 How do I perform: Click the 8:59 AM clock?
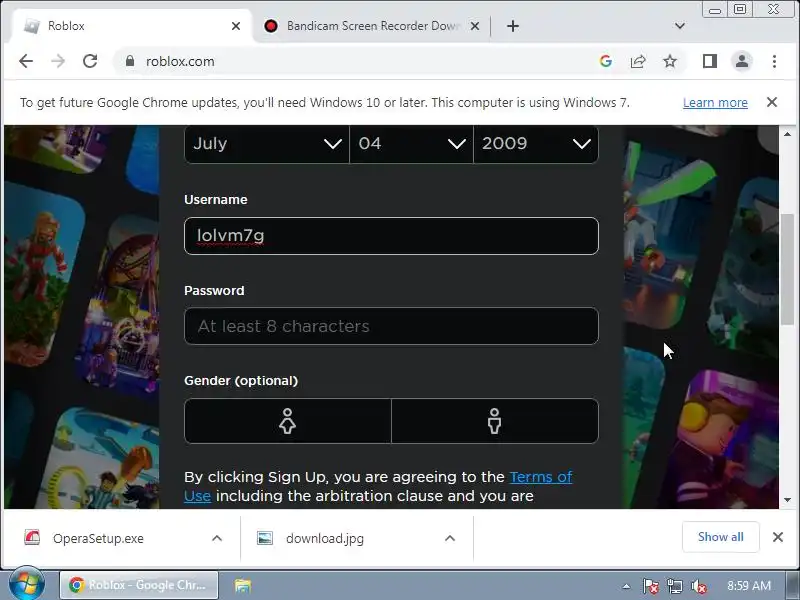coord(748,586)
